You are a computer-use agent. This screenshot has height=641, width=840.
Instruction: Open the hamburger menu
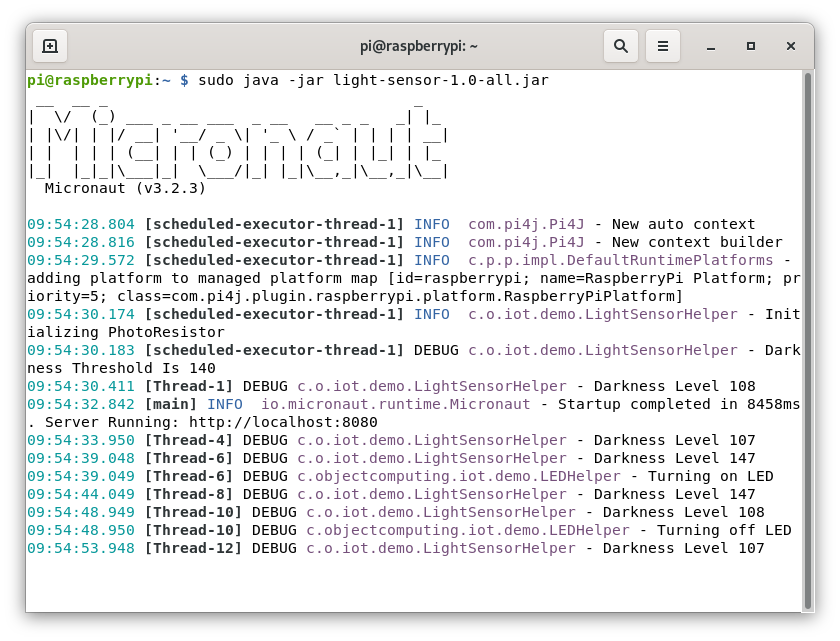[x=663, y=46]
